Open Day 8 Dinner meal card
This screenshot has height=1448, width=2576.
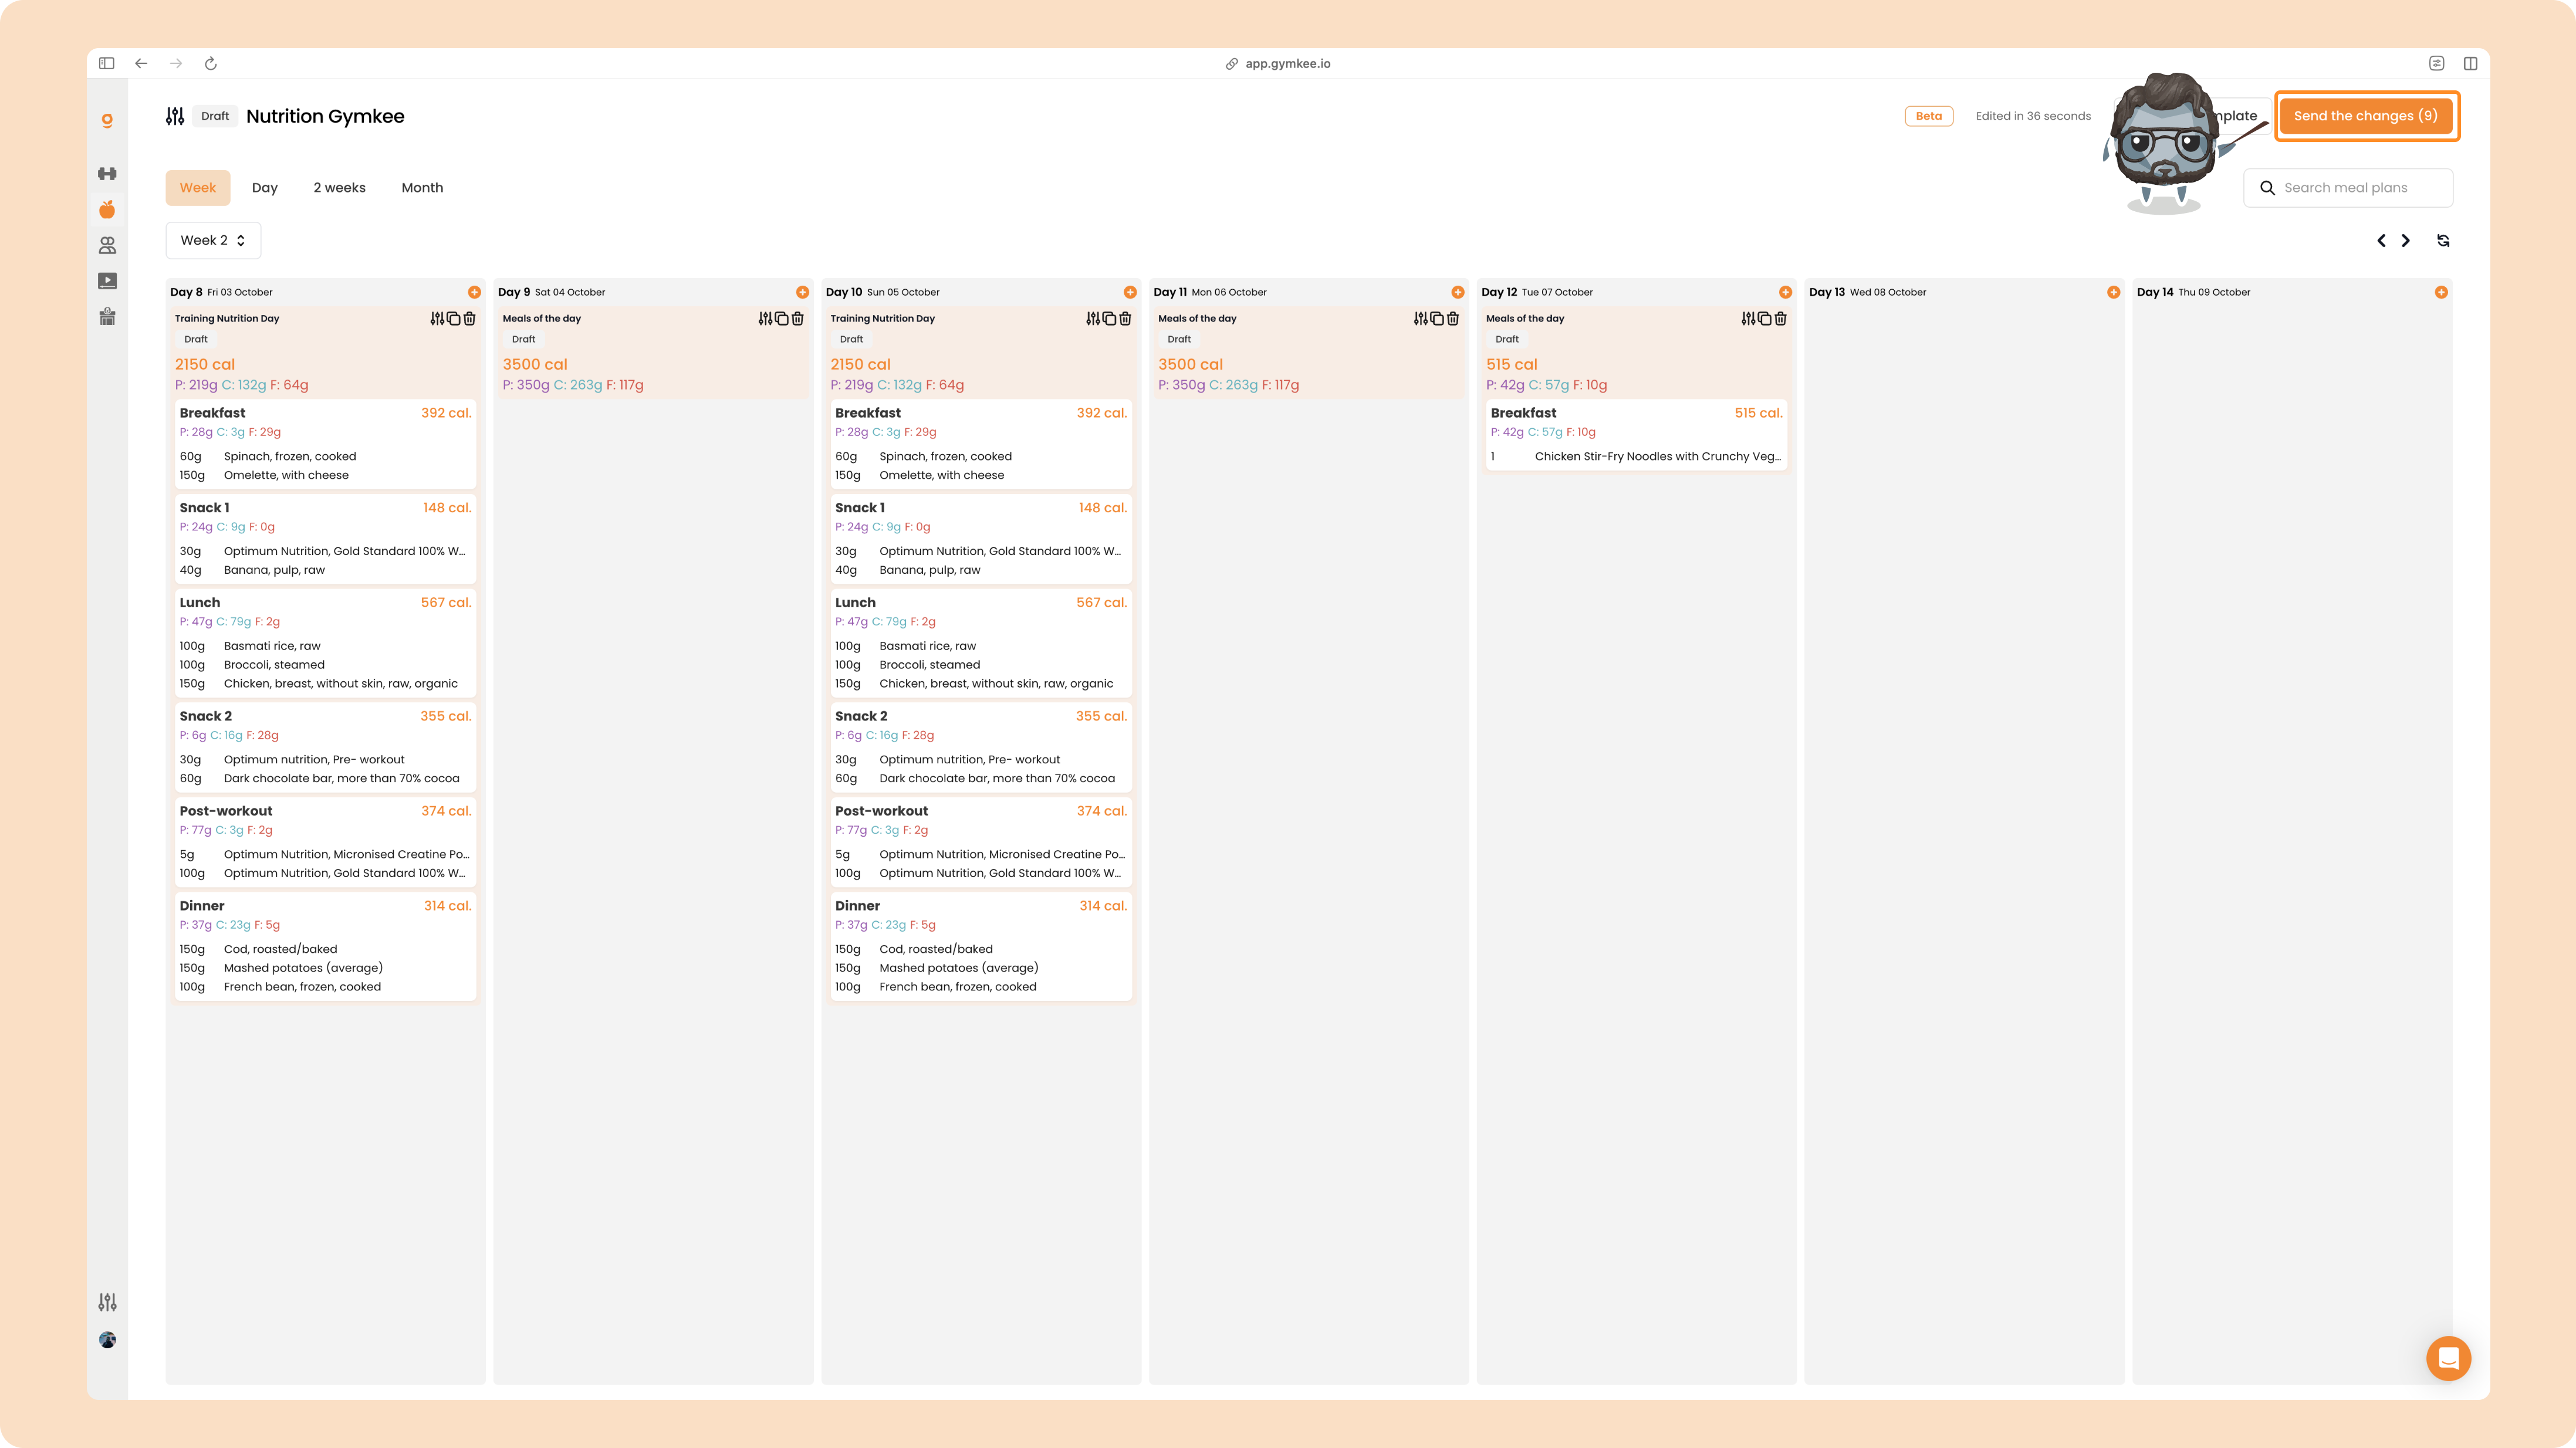[325, 946]
